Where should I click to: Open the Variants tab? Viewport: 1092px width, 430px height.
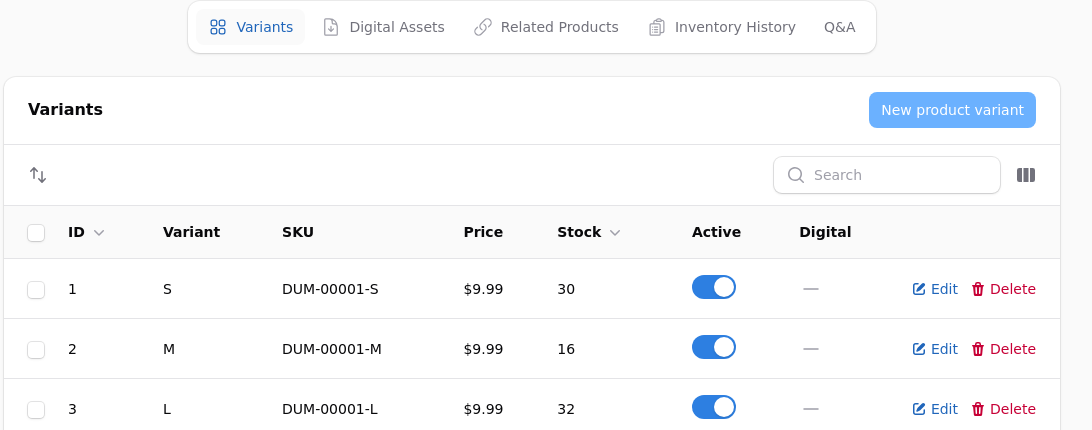pos(251,27)
